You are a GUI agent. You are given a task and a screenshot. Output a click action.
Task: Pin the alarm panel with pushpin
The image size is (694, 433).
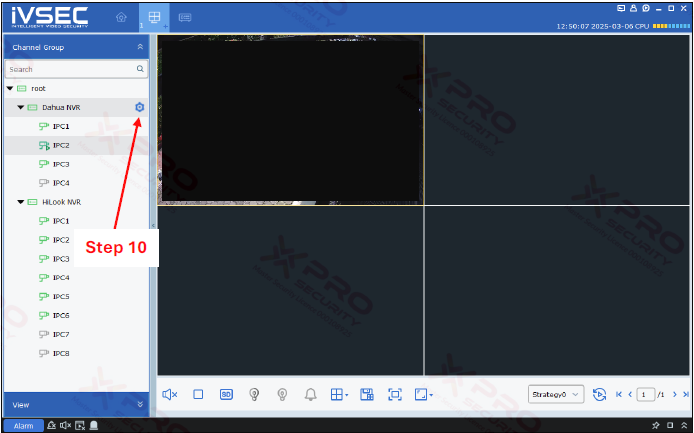click(x=656, y=425)
